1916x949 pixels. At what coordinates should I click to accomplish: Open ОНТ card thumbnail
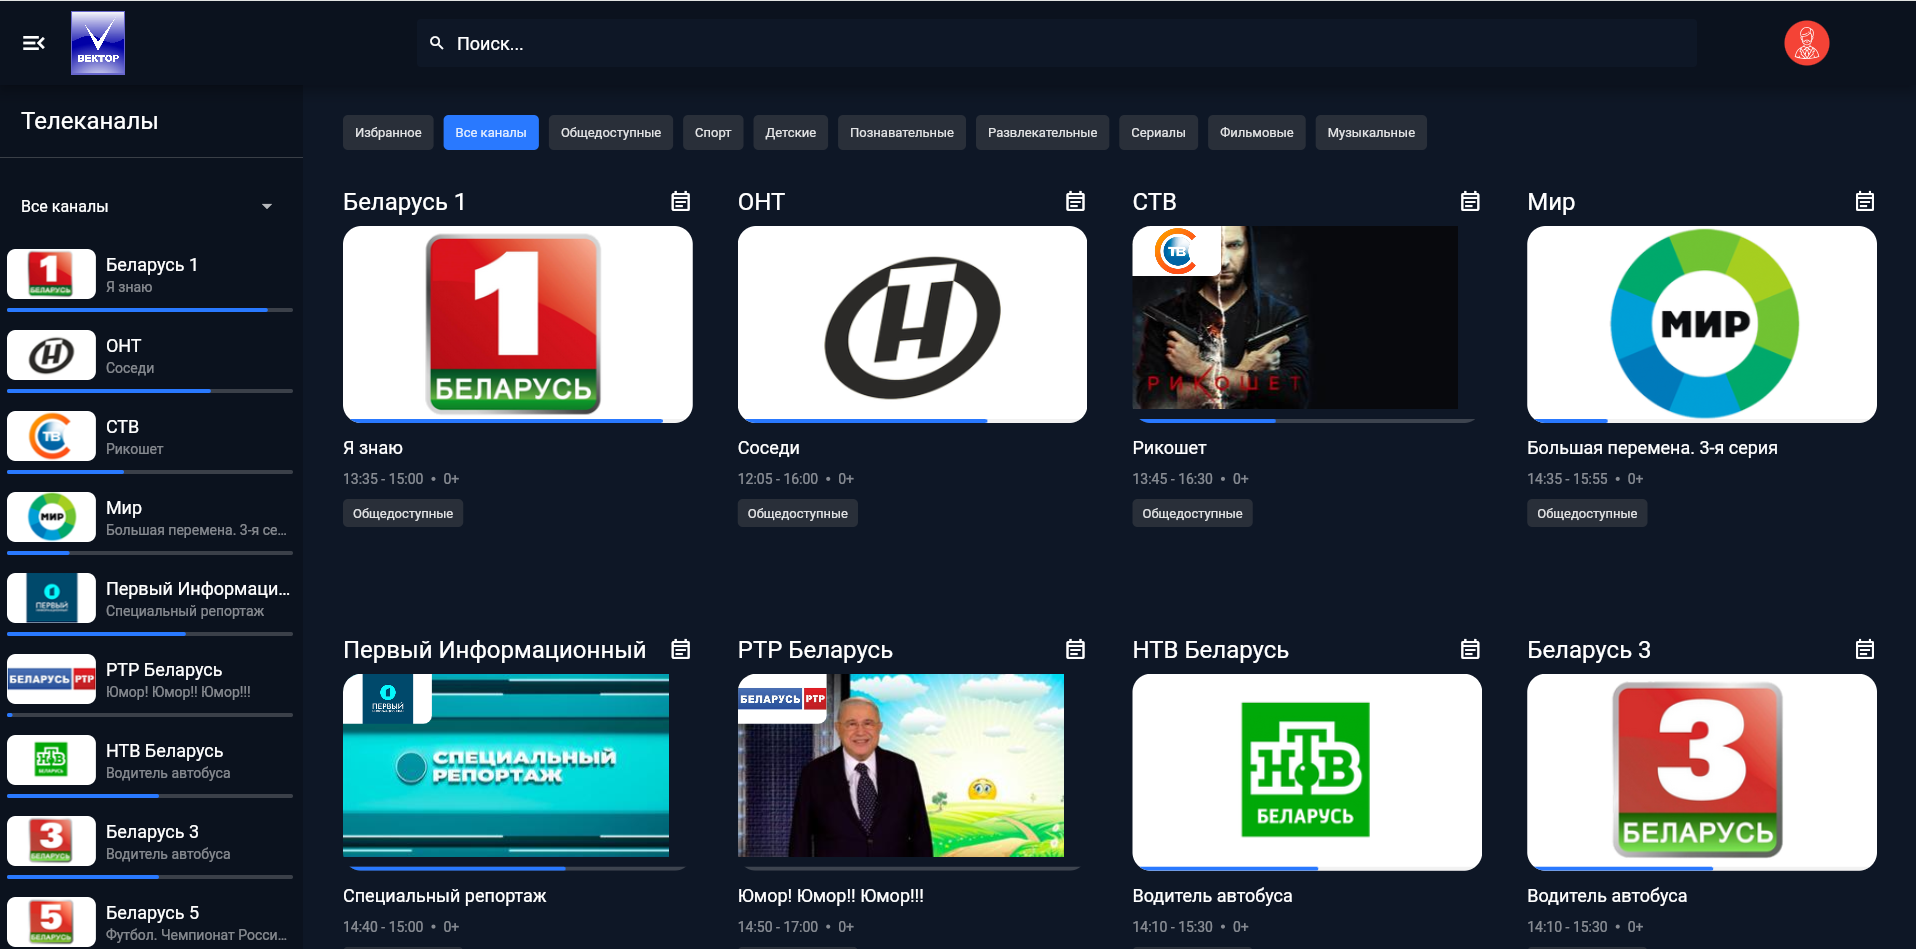(x=912, y=324)
